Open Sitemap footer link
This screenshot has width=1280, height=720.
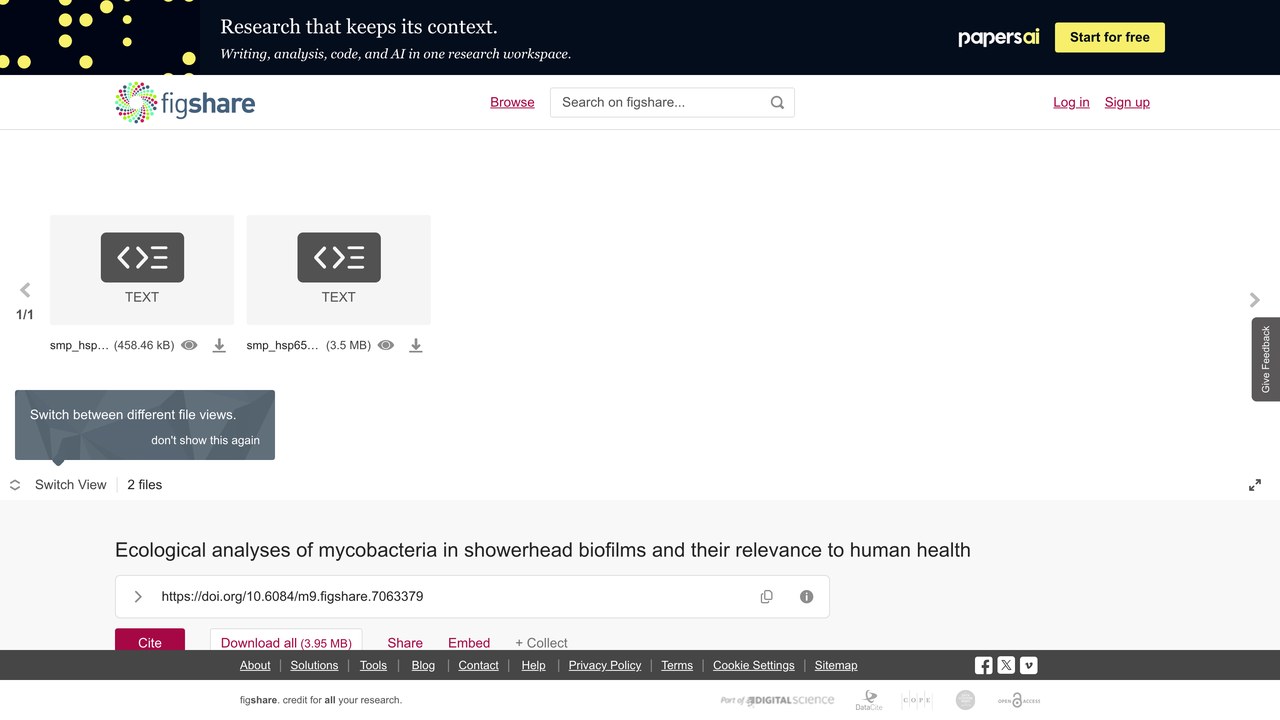[836, 665]
